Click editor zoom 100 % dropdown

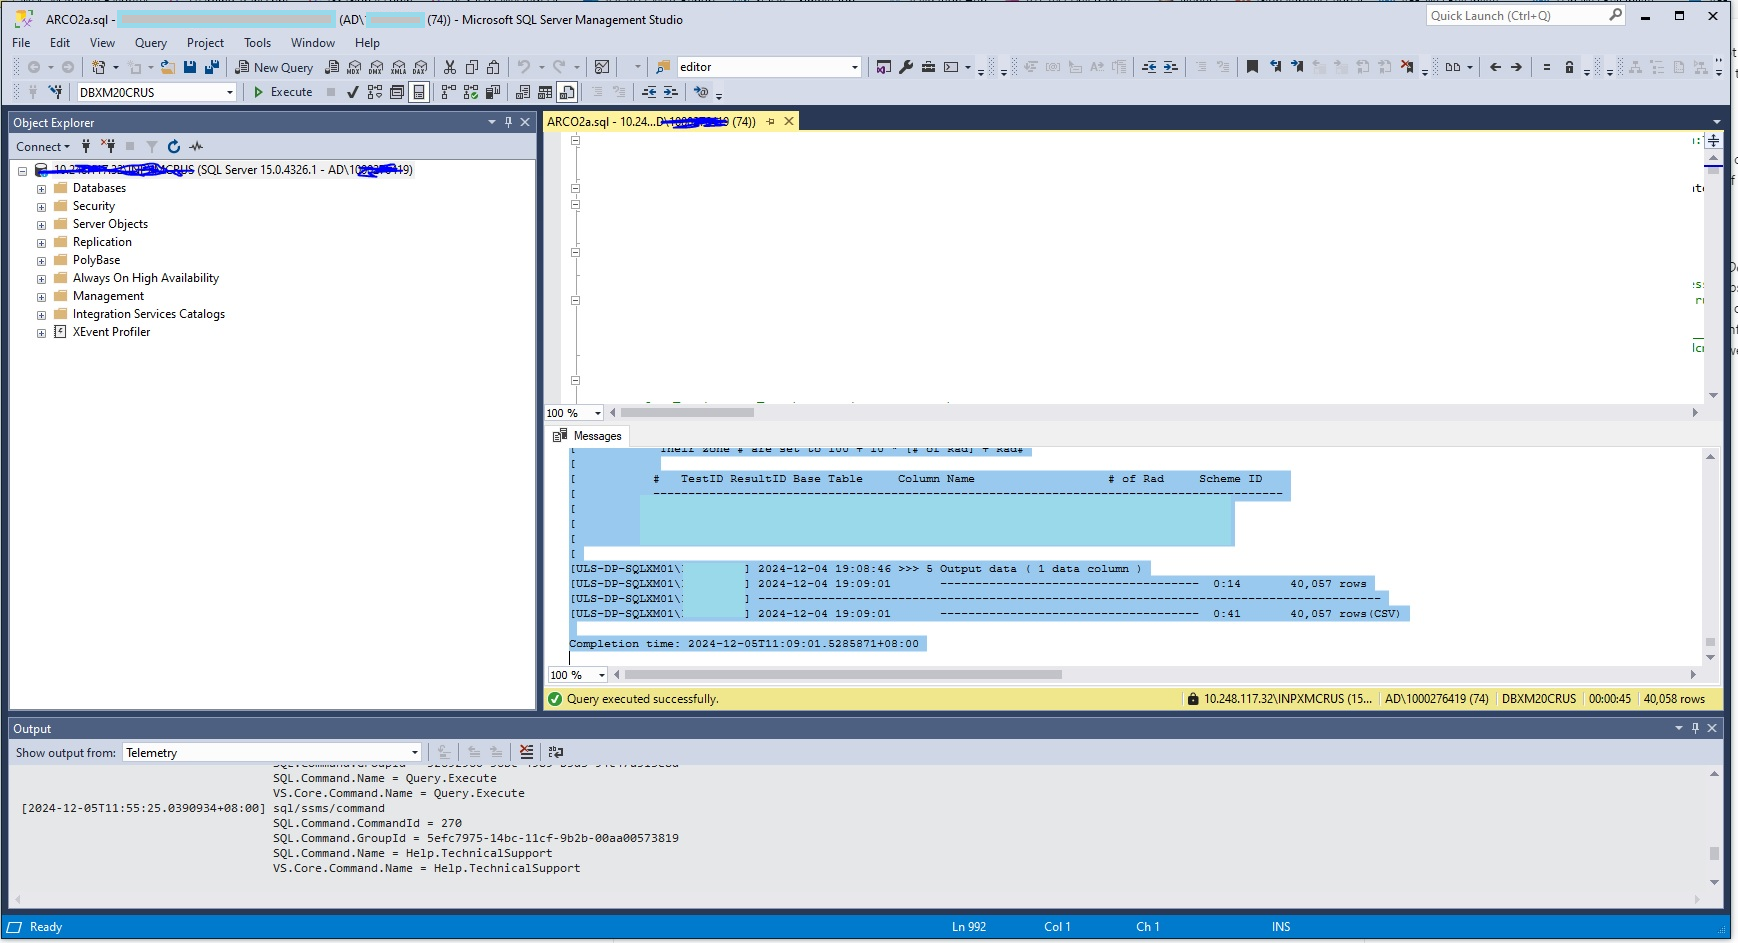pos(574,413)
